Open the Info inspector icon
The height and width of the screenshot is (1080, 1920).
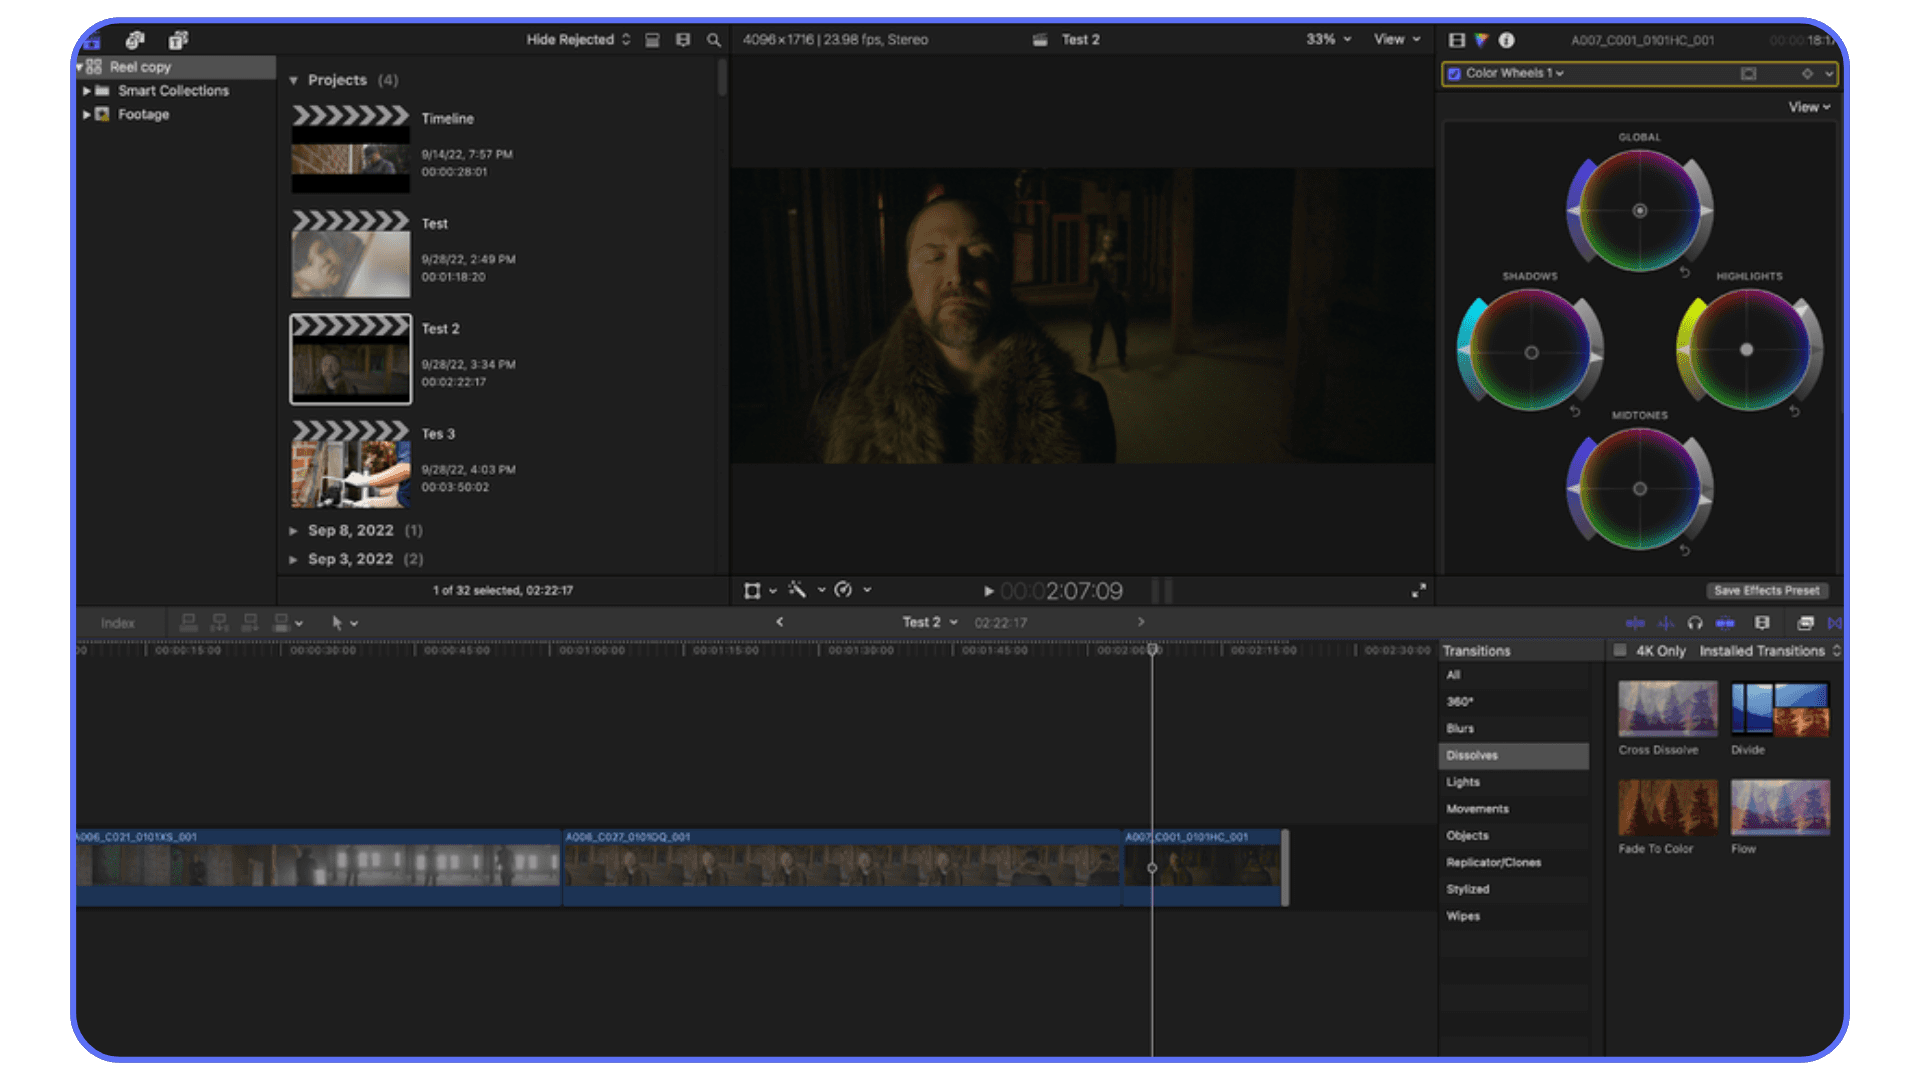(1506, 40)
